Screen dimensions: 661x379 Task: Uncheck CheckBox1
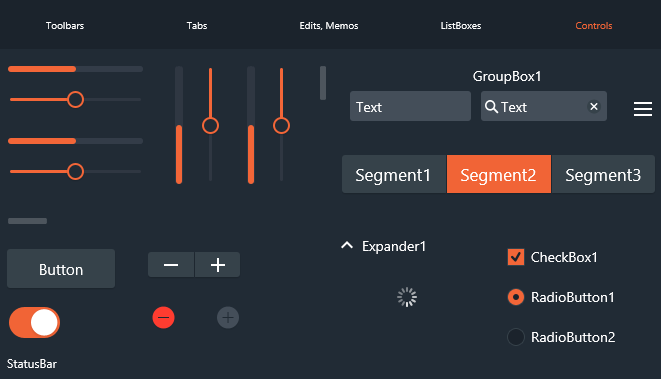(516, 257)
